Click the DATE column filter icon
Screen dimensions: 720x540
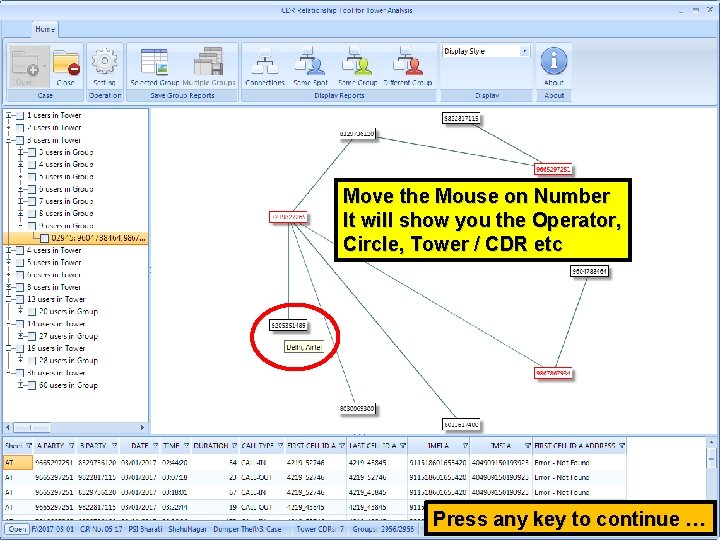tap(155, 446)
